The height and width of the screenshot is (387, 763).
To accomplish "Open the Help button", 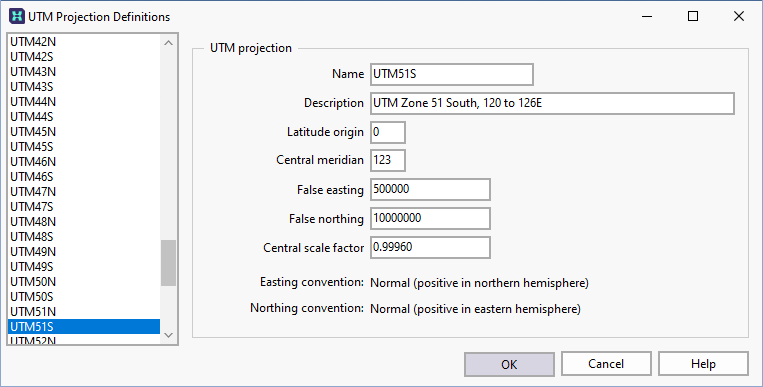I will point(703,364).
